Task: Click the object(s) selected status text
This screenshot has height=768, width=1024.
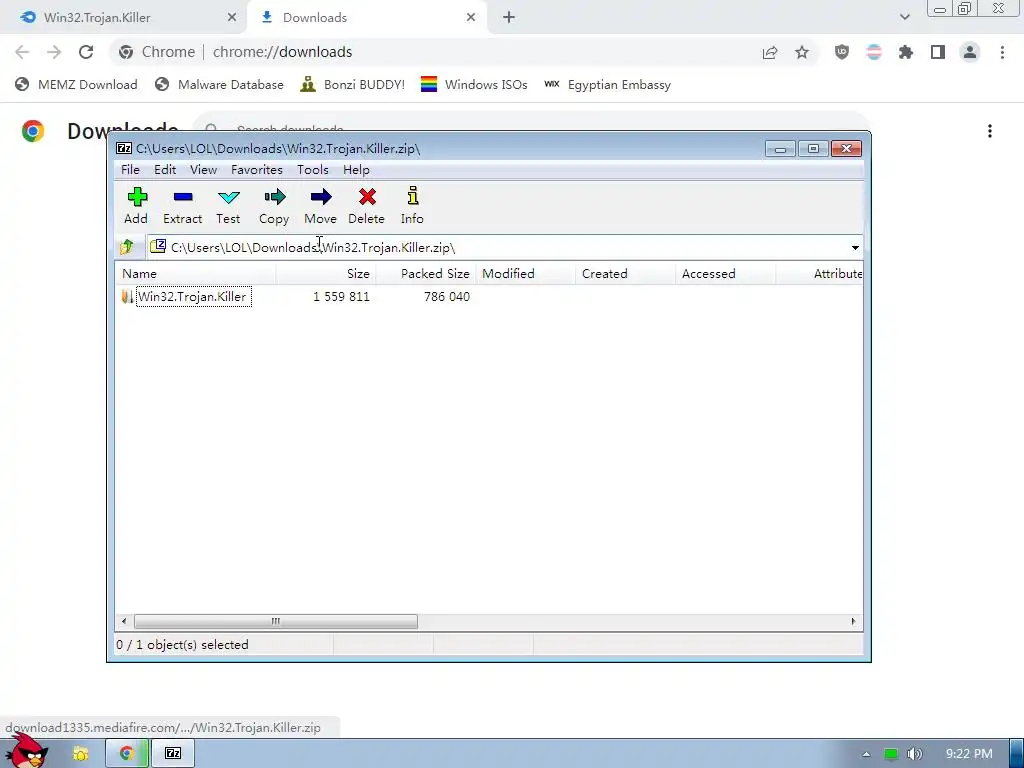Action: (182, 645)
